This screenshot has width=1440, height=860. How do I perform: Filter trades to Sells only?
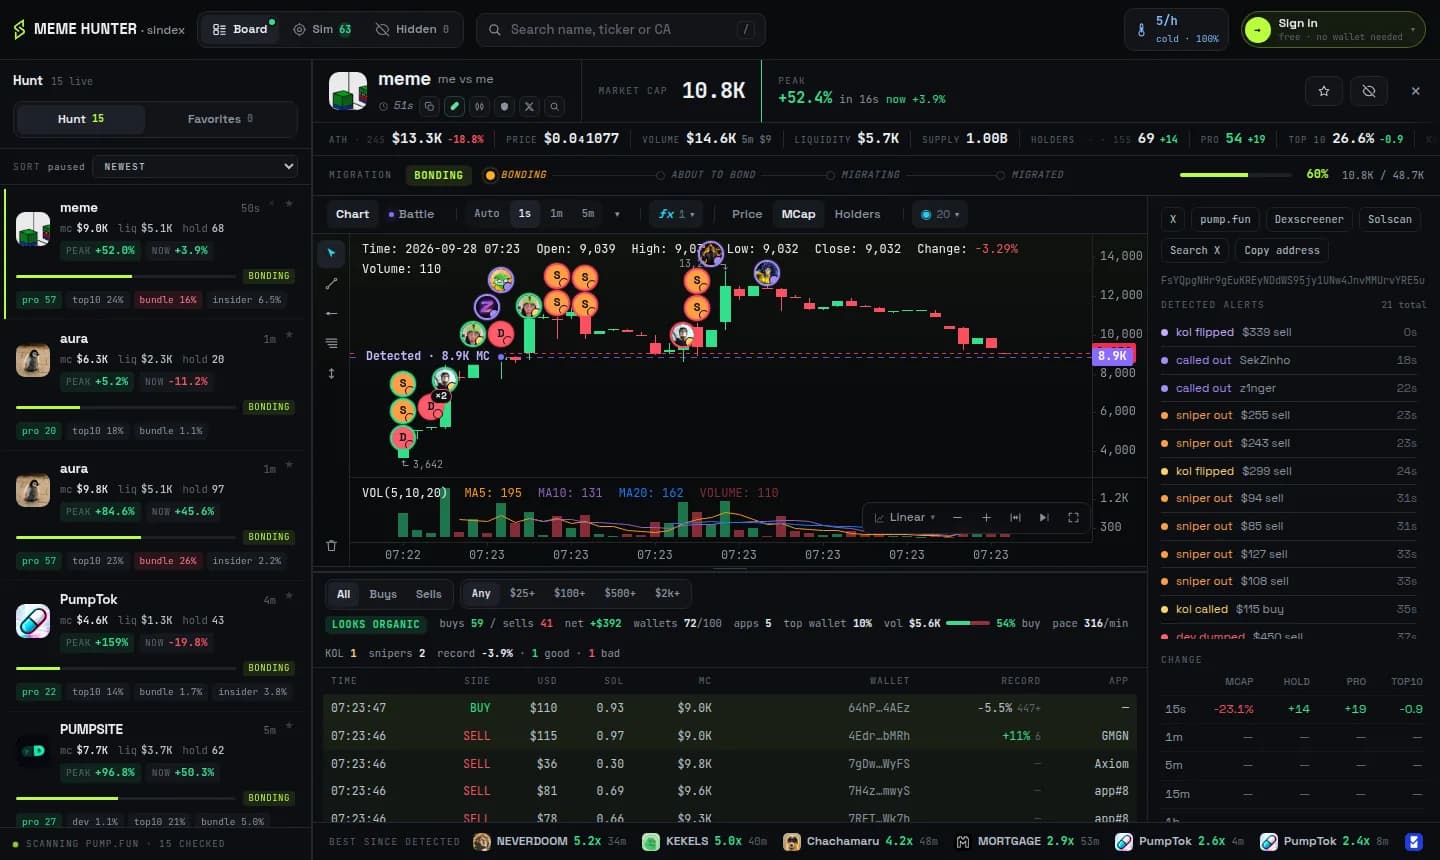[x=428, y=594]
